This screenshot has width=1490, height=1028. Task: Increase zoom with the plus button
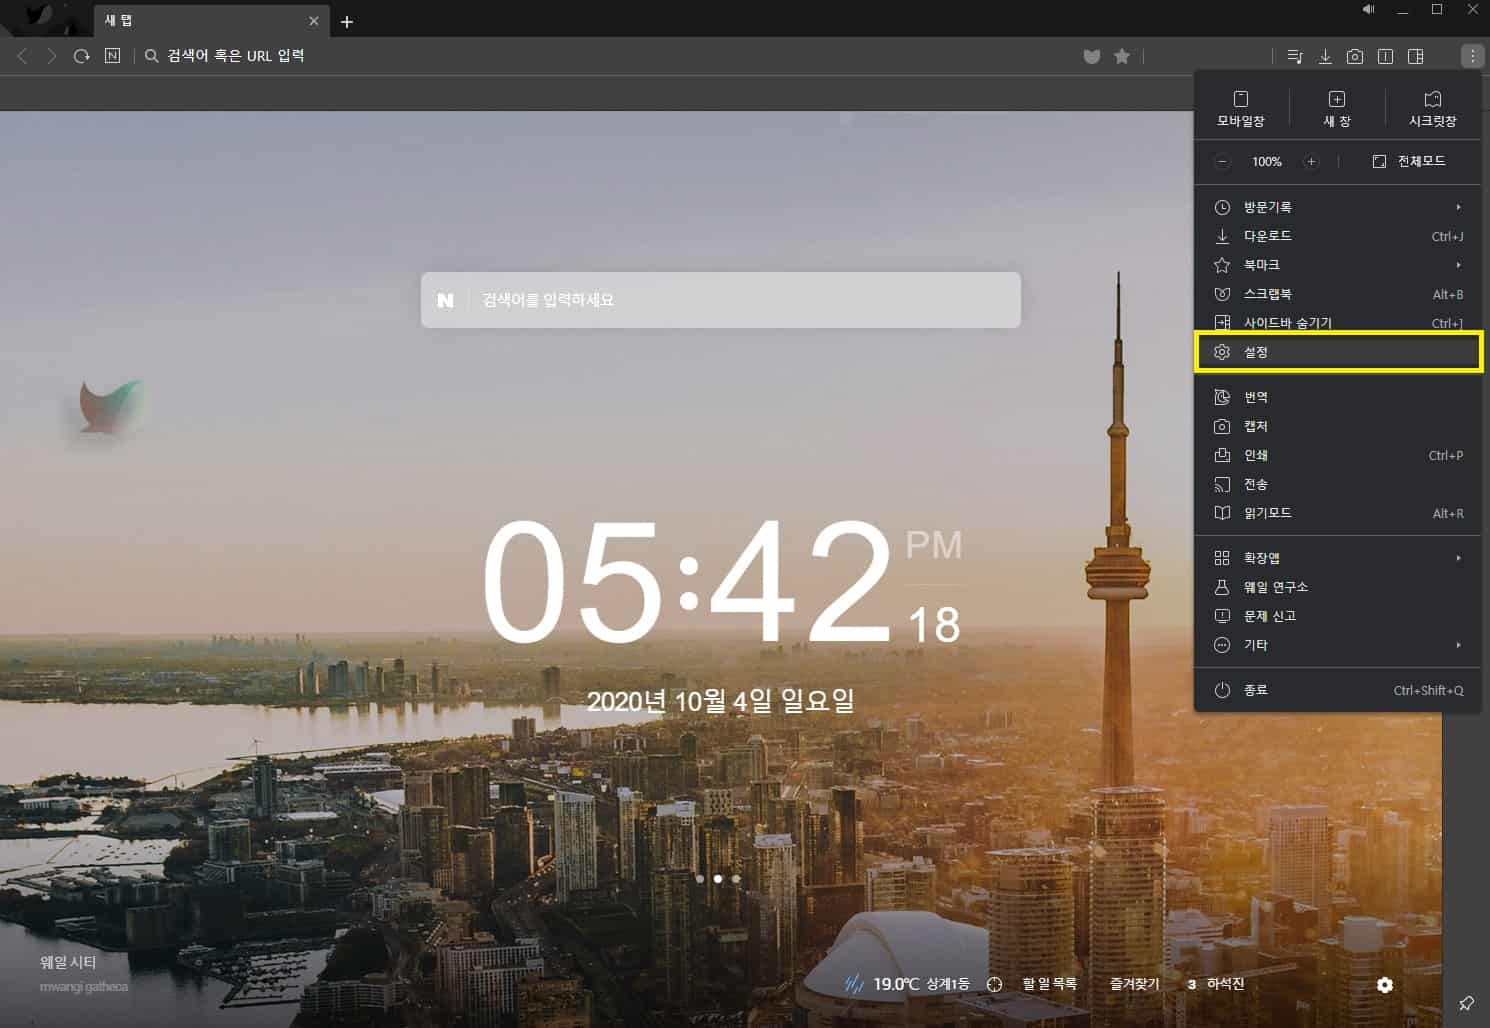[1311, 161]
